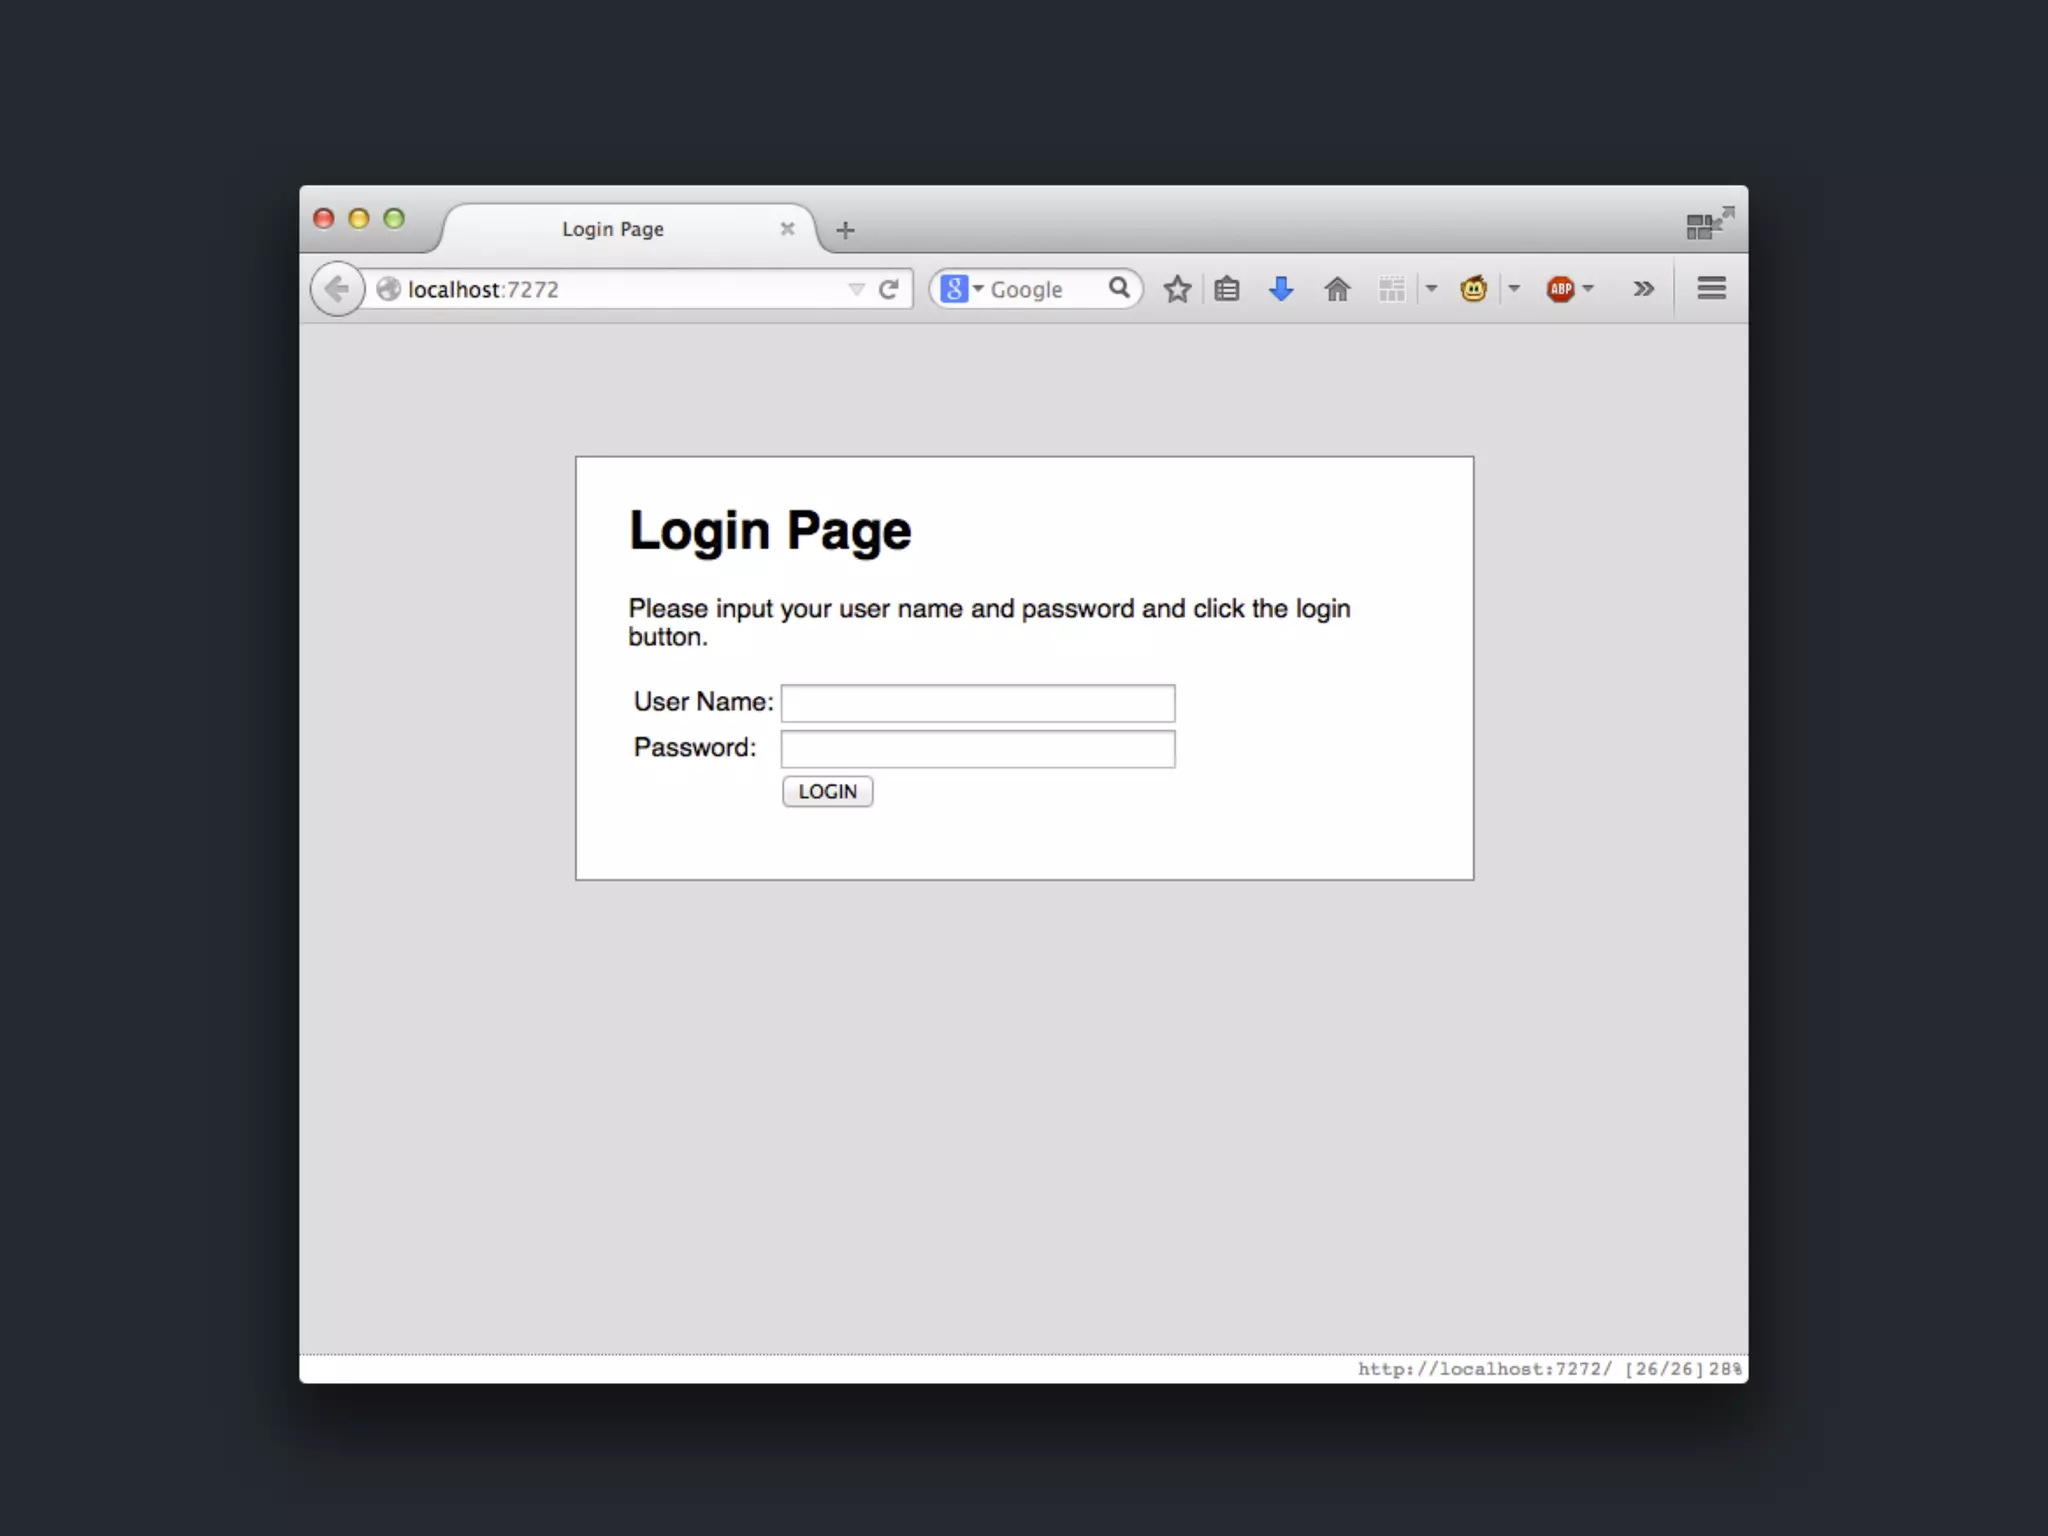2048x1536 pixels.
Task: Open the URL bar history dropdown arrow
Action: click(856, 289)
